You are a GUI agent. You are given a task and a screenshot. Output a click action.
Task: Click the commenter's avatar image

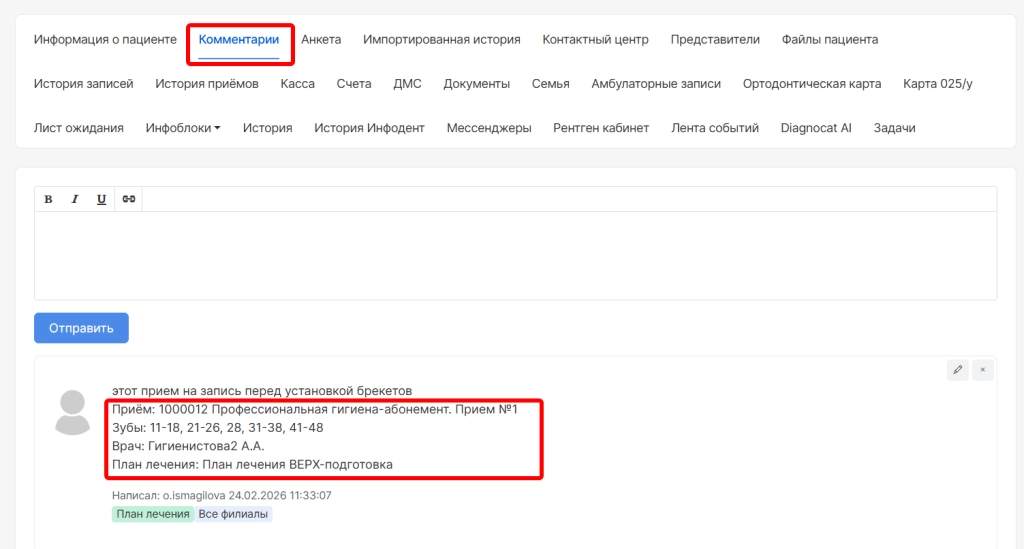coord(73,412)
